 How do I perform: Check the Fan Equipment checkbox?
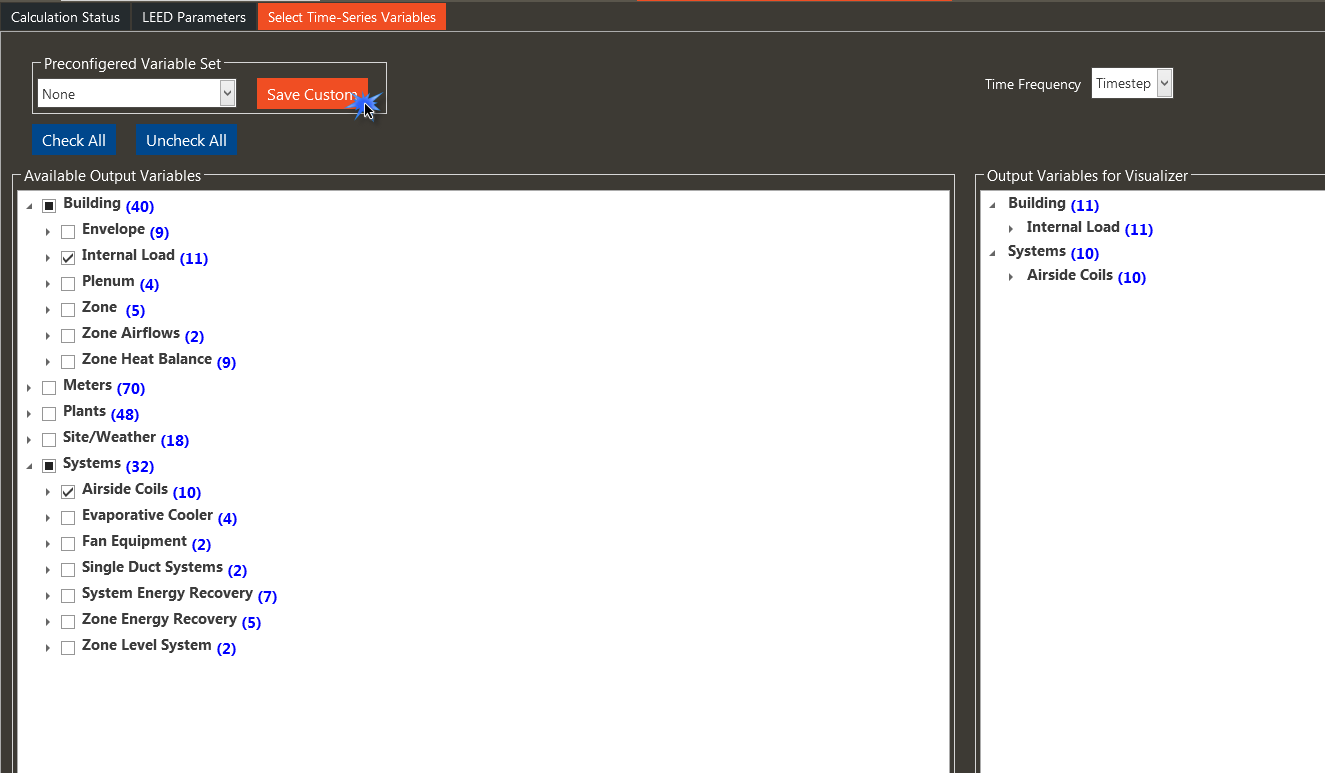pyautogui.click(x=68, y=544)
